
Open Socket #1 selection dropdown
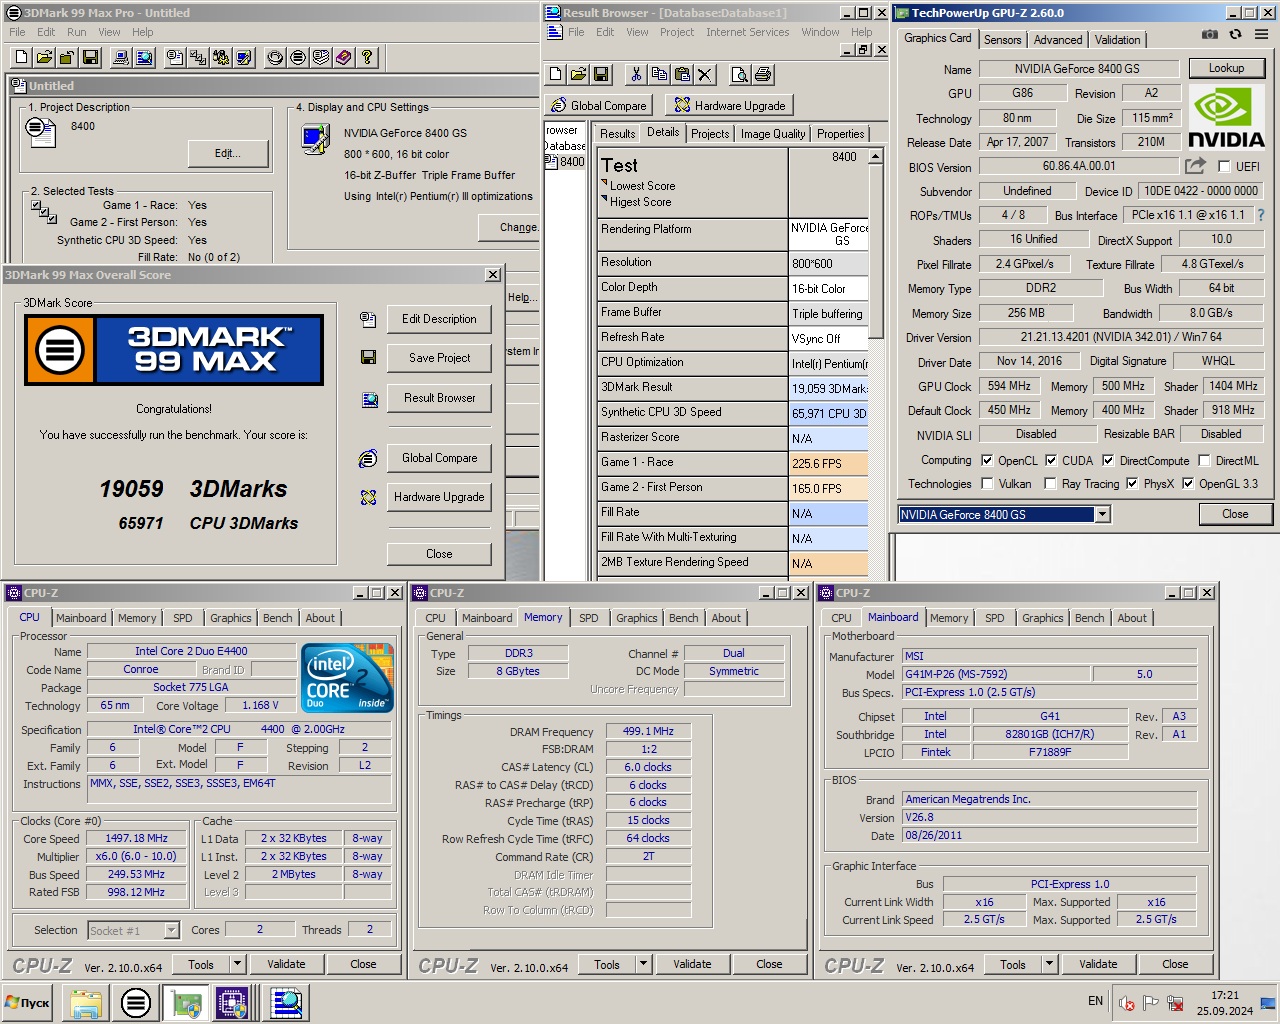[171, 931]
